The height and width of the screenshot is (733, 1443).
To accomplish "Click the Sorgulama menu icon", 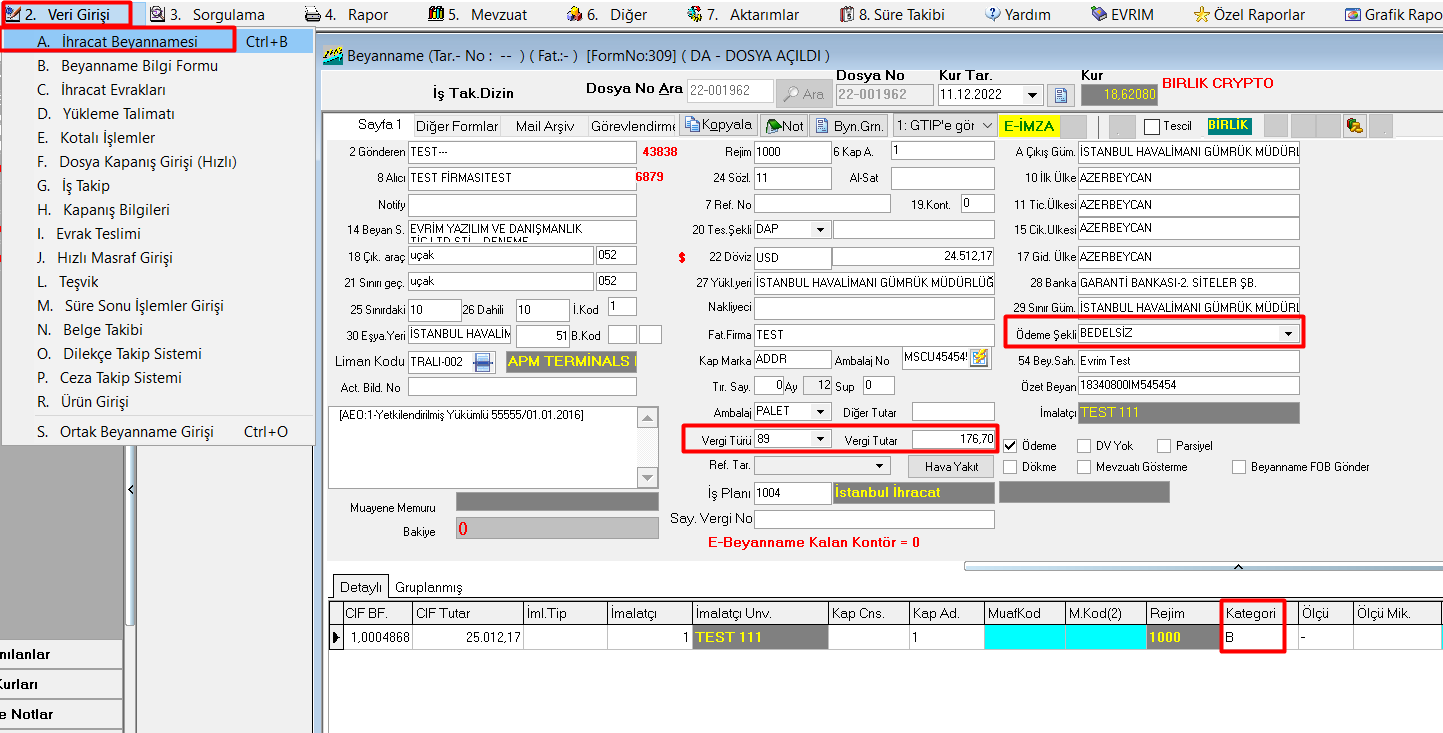I will tap(157, 14).
